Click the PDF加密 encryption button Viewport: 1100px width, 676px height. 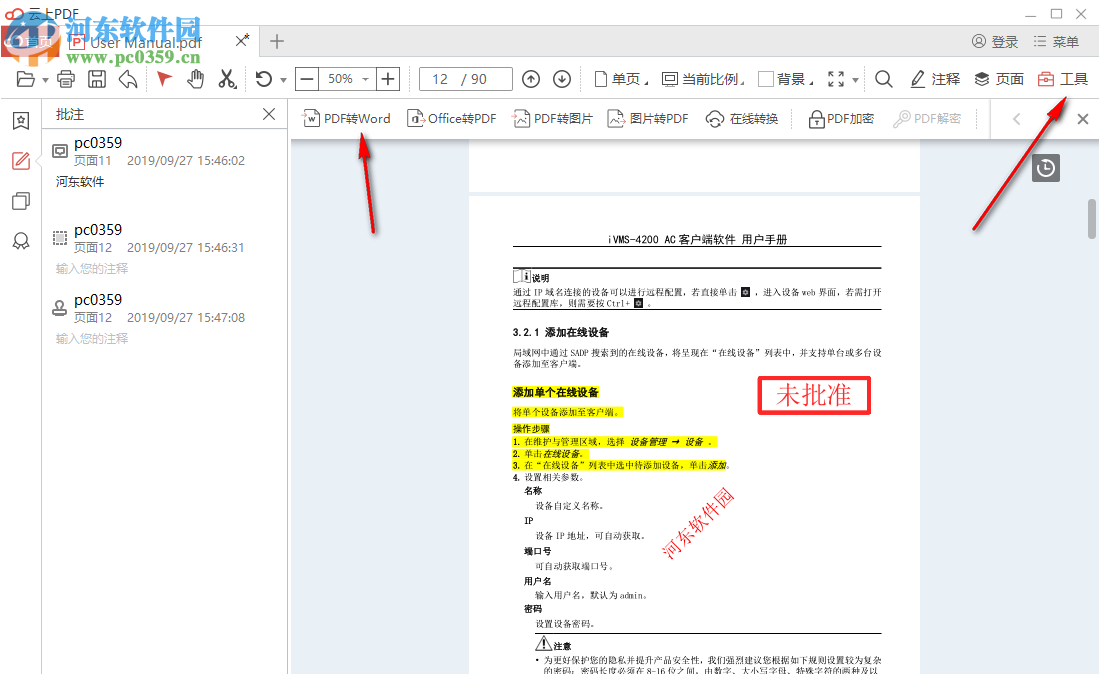pos(843,118)
